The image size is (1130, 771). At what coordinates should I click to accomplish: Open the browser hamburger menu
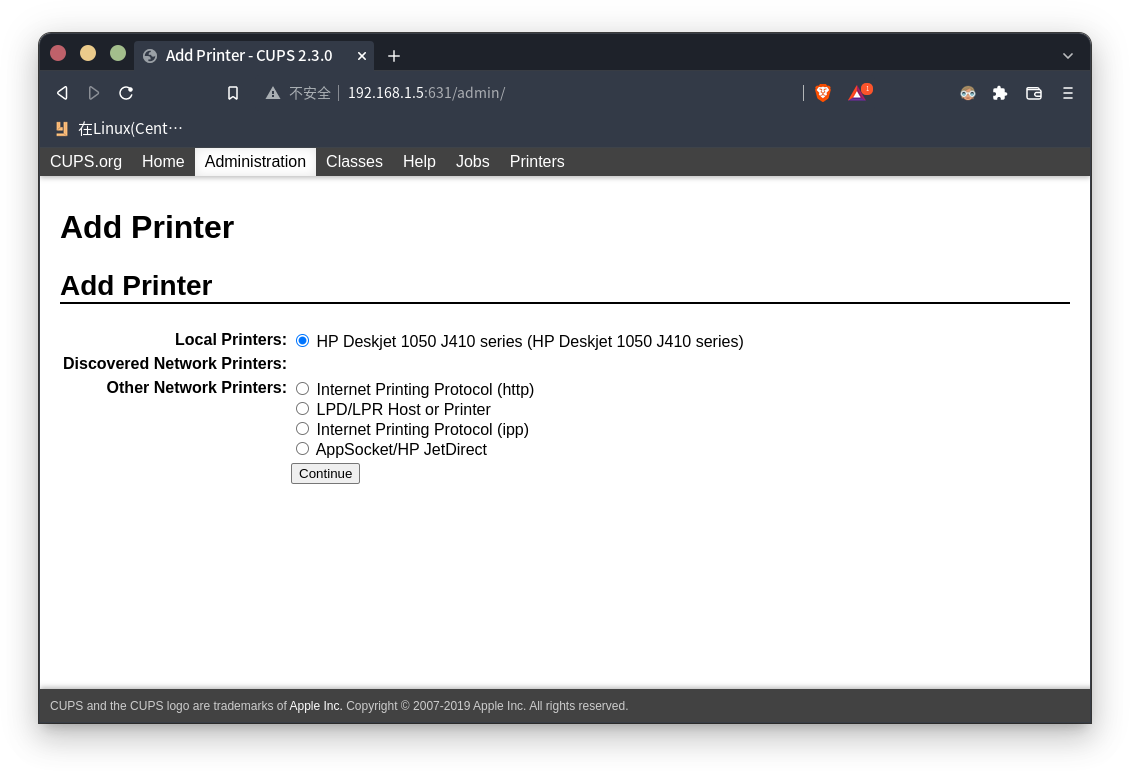1067,93
